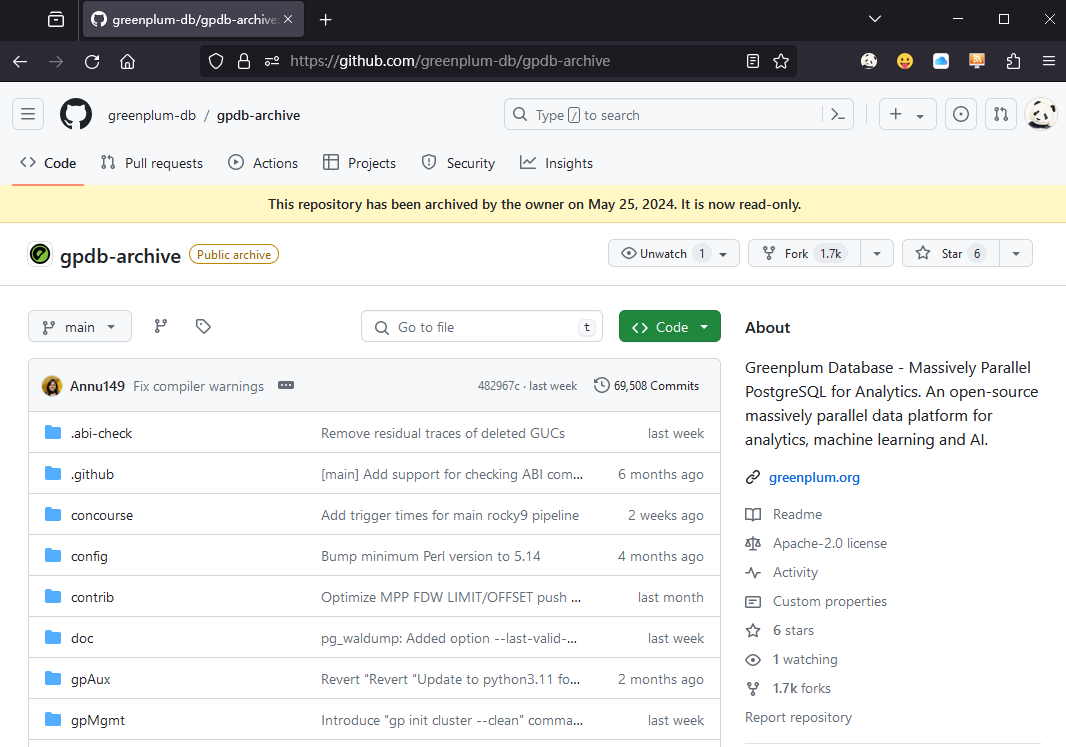The width and height of the screenshot is (1066, 747).
Task: Toggle Firefox reader view icon
Action: [x=753, y=61]
